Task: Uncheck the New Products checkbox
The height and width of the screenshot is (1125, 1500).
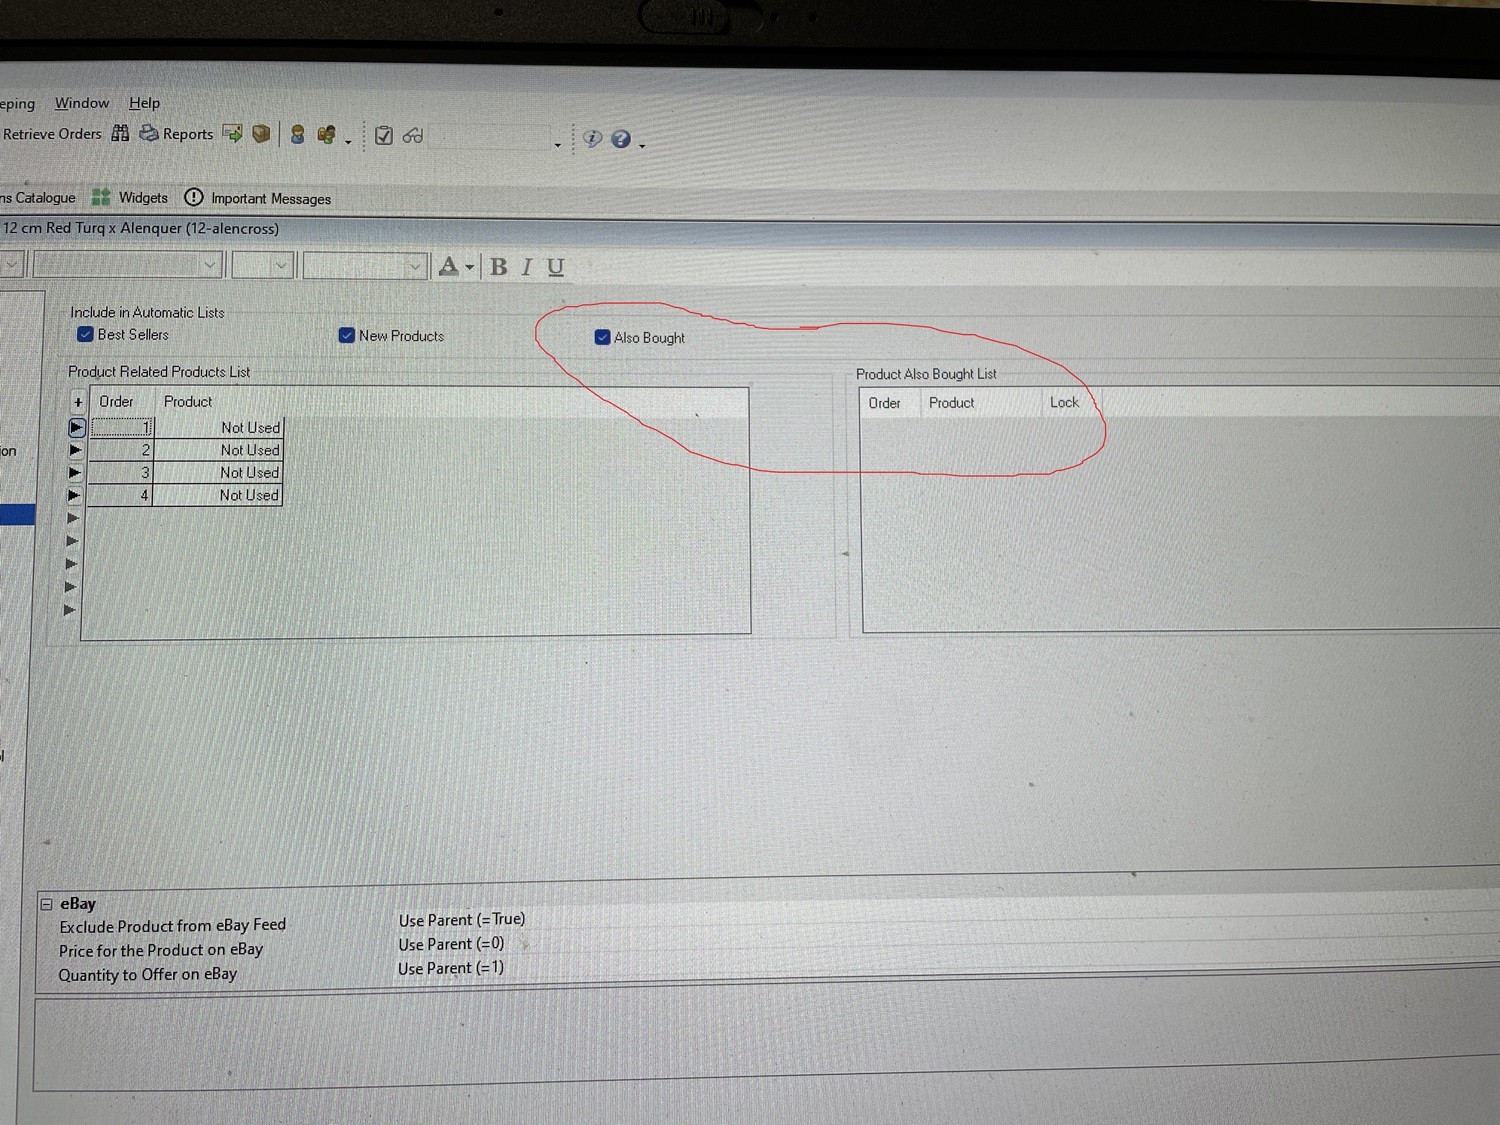Action: pos(347,335)
